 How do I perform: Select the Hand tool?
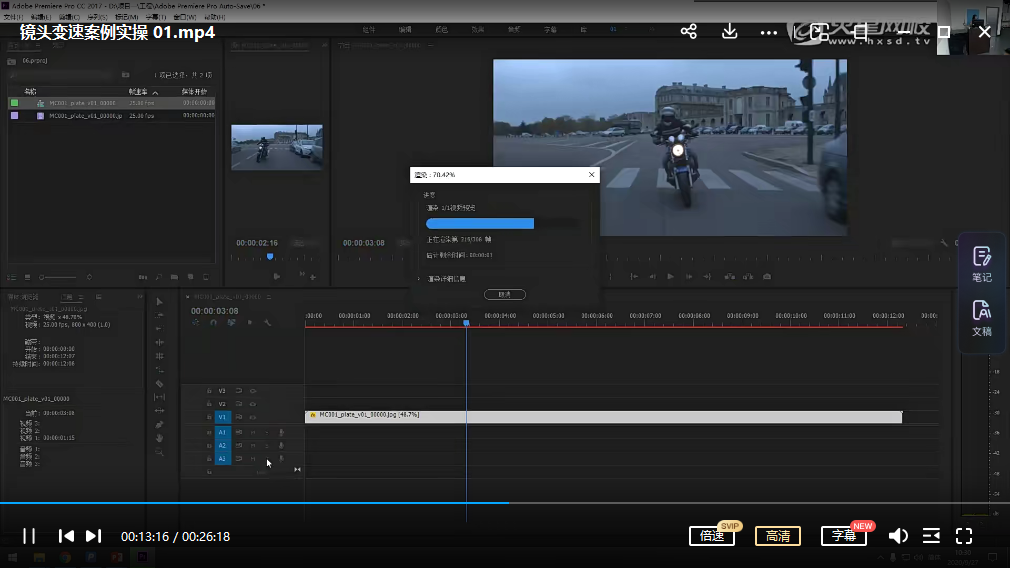coord(160,438)
